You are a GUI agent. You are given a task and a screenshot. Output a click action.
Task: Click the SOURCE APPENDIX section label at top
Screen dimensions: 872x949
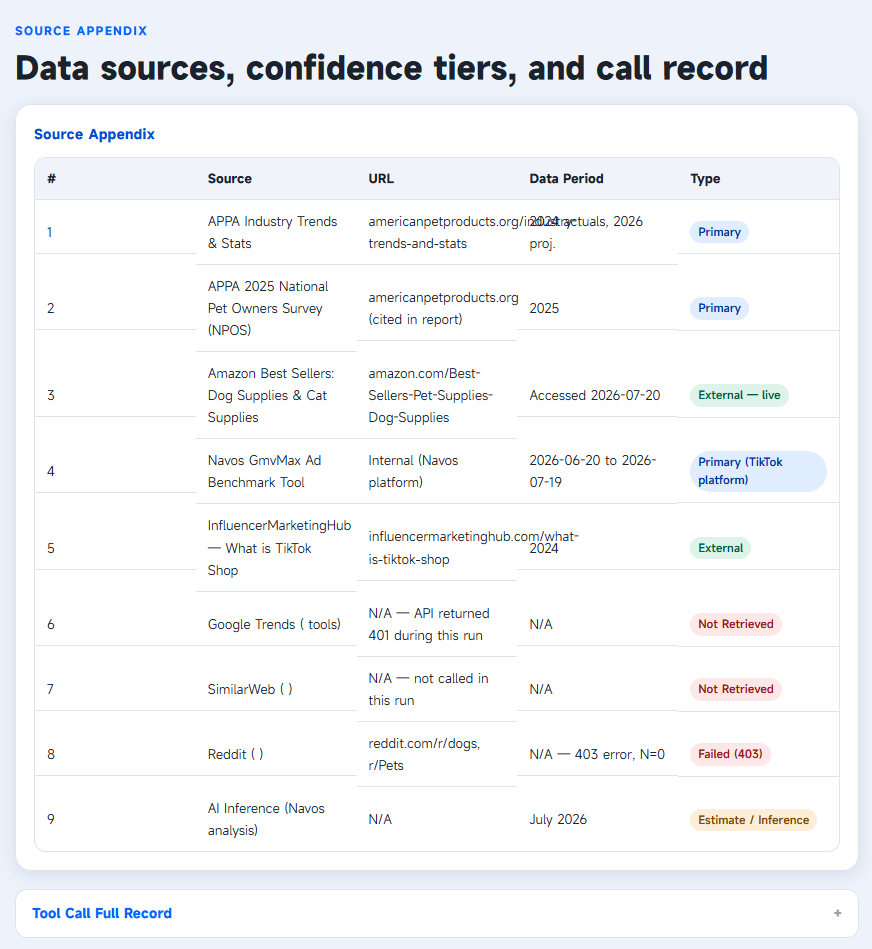pos(81,31)
